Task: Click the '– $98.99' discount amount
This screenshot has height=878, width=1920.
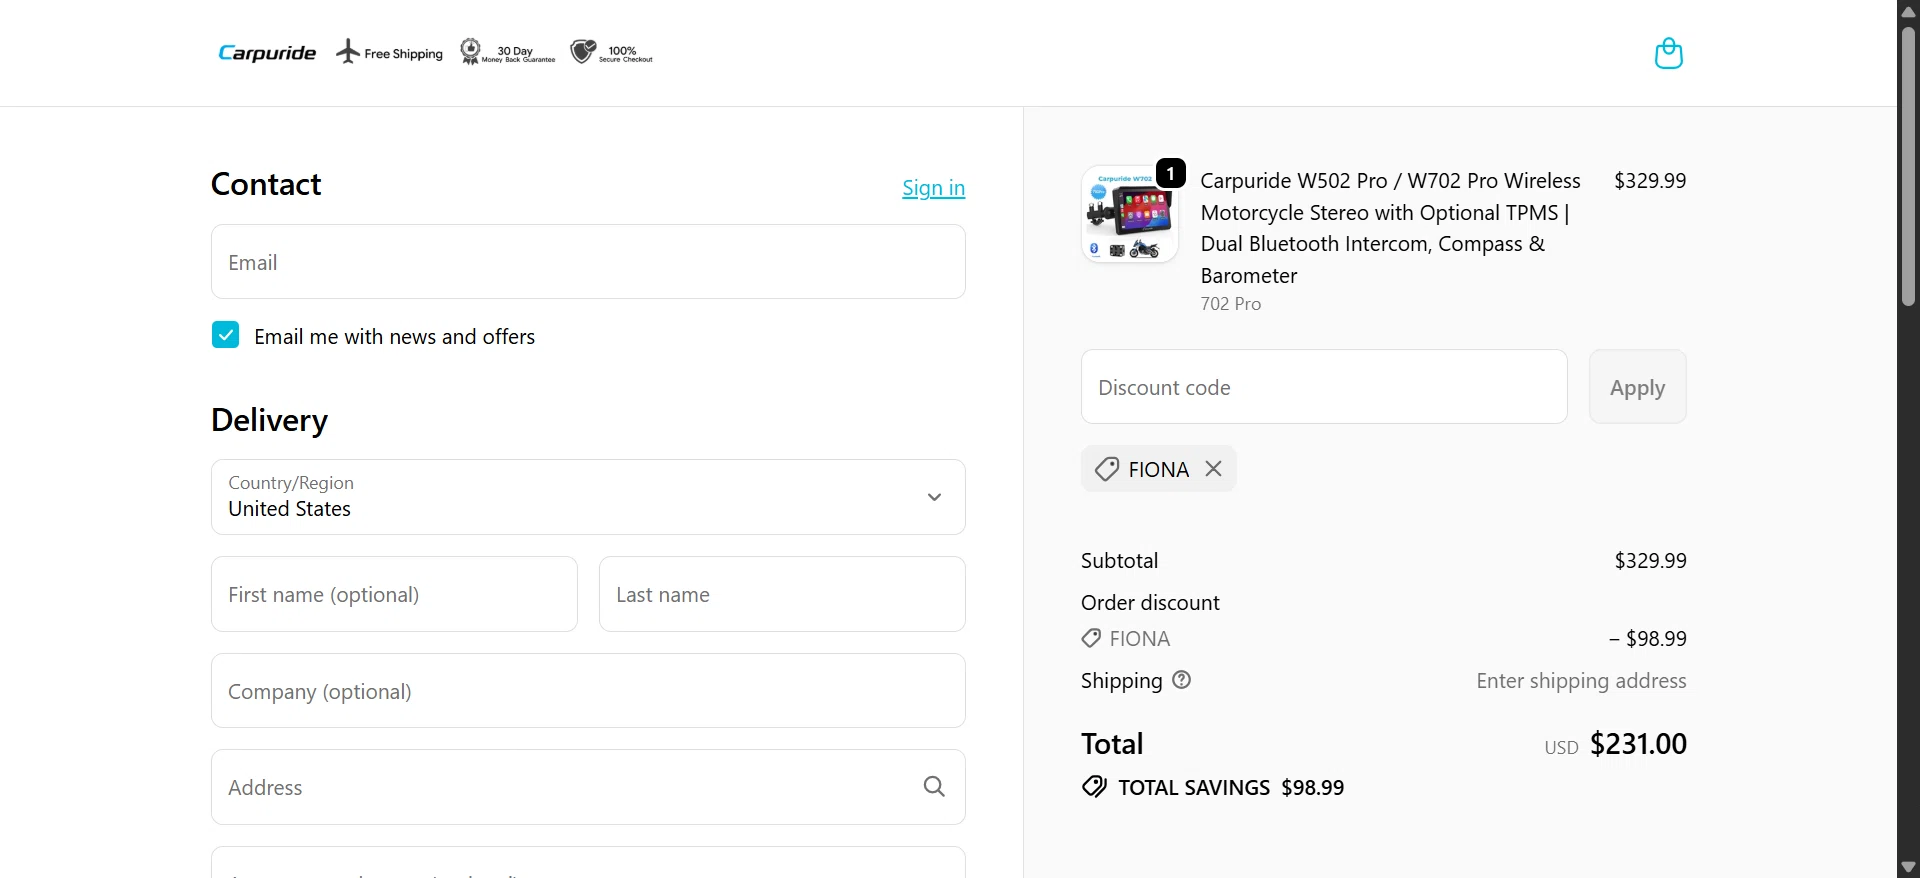Action: pos(1648,639)
